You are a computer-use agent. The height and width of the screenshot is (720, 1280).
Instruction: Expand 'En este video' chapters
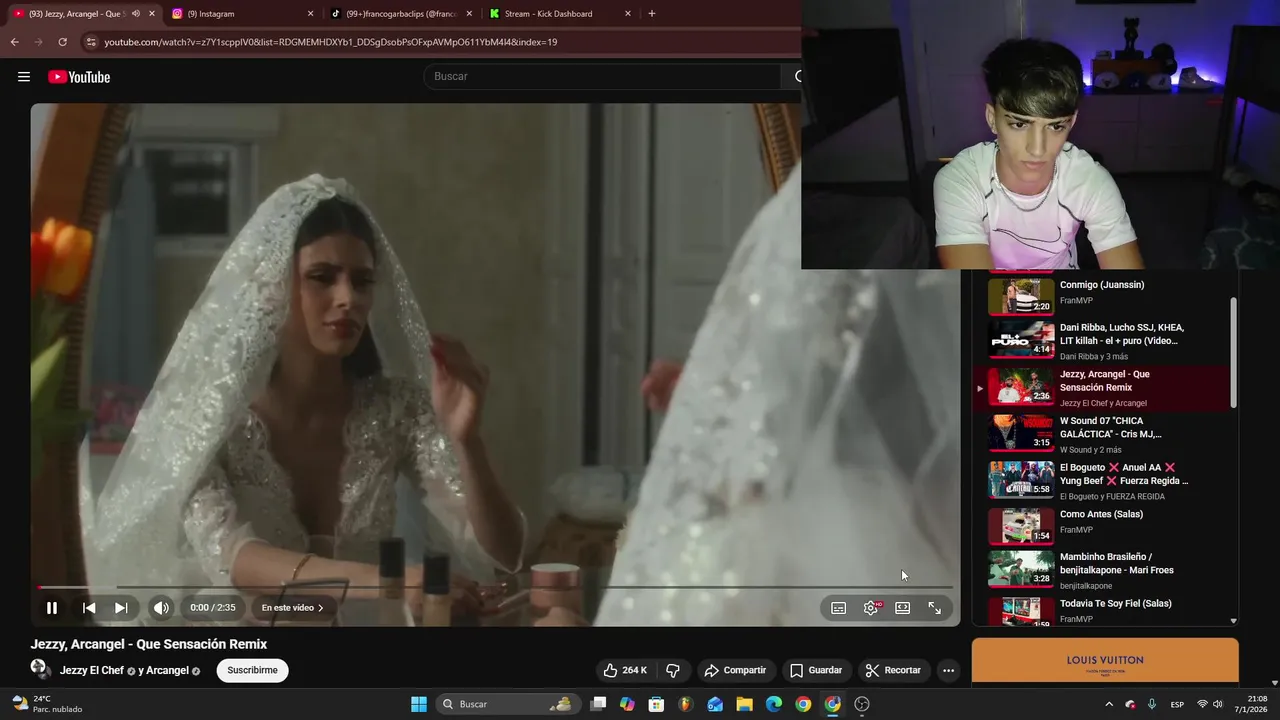[x=292, y=608]
